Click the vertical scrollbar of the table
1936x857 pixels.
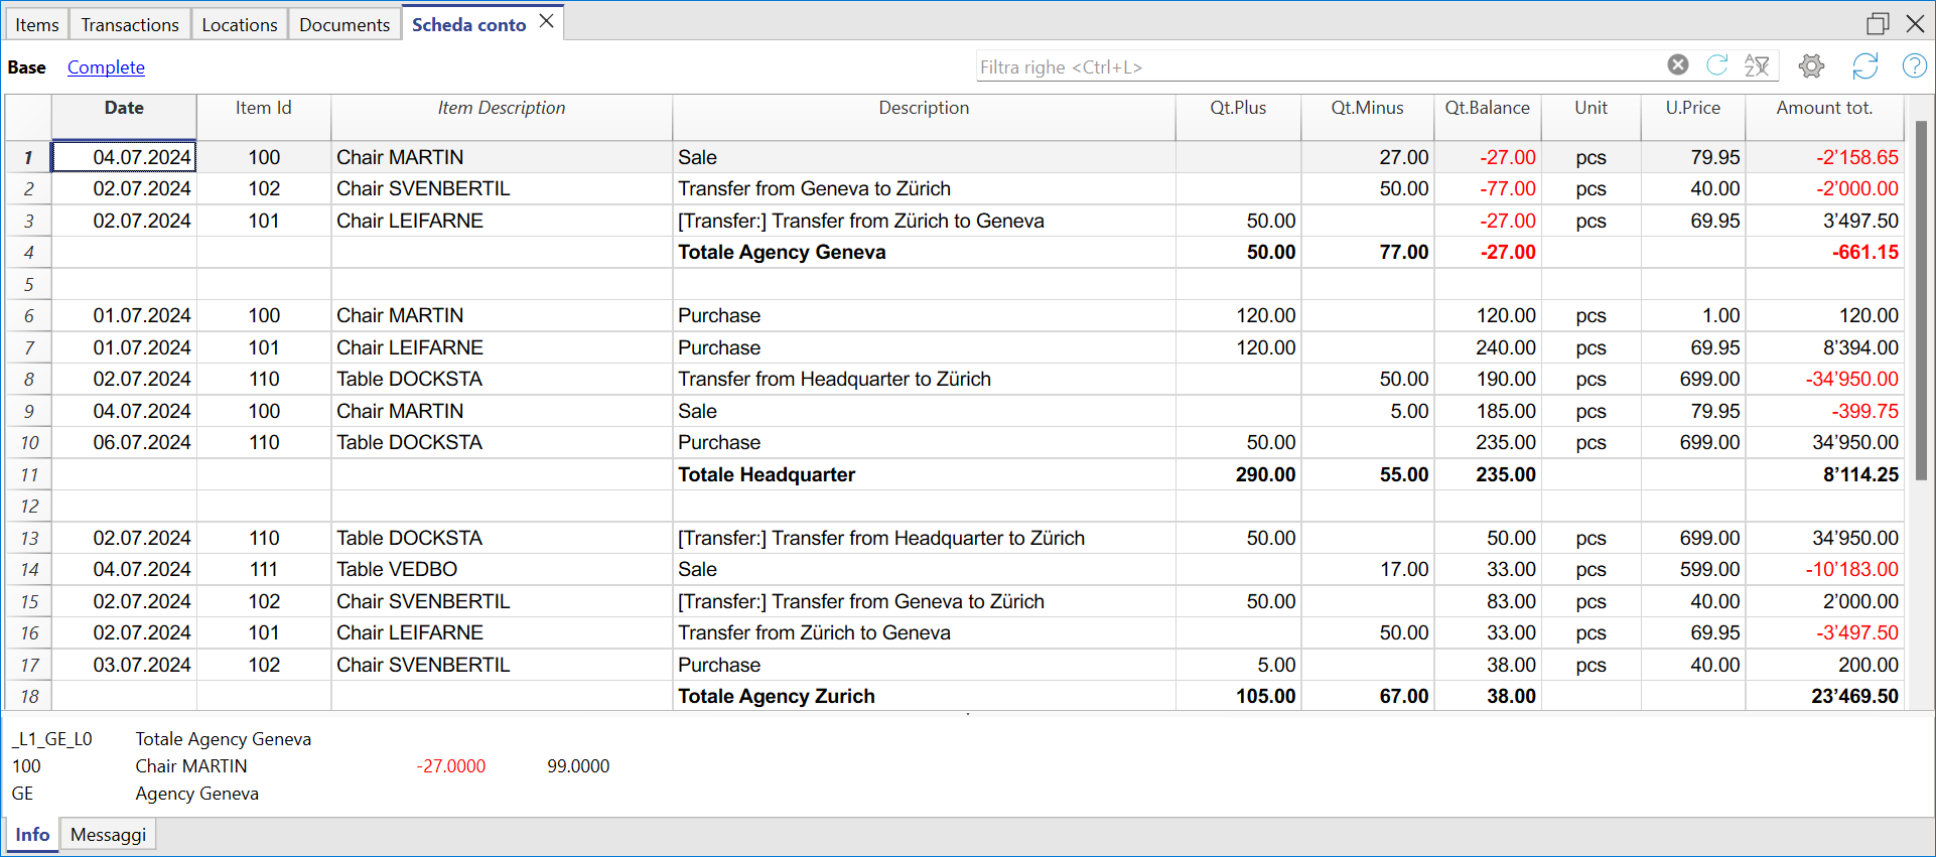[x=1920, y=300]
